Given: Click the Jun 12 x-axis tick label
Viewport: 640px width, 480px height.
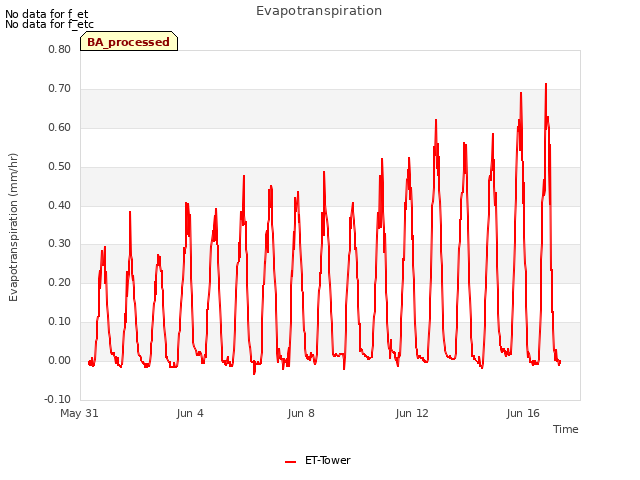Looking at the screenshot, I should [x=412, y=413].
